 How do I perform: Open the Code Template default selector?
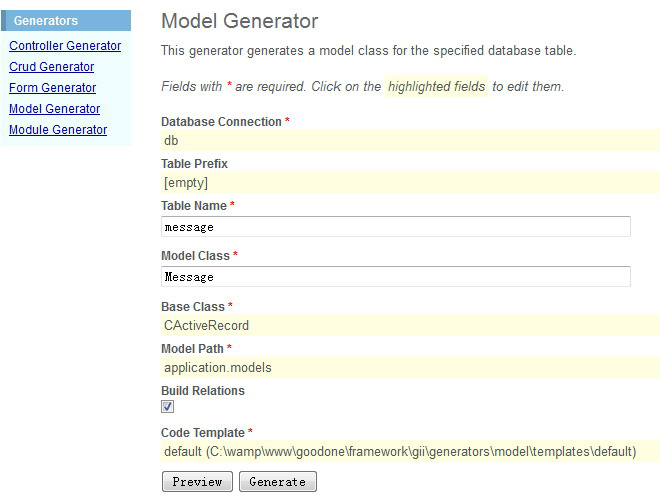pyautogui.click(x=410, y=451)
